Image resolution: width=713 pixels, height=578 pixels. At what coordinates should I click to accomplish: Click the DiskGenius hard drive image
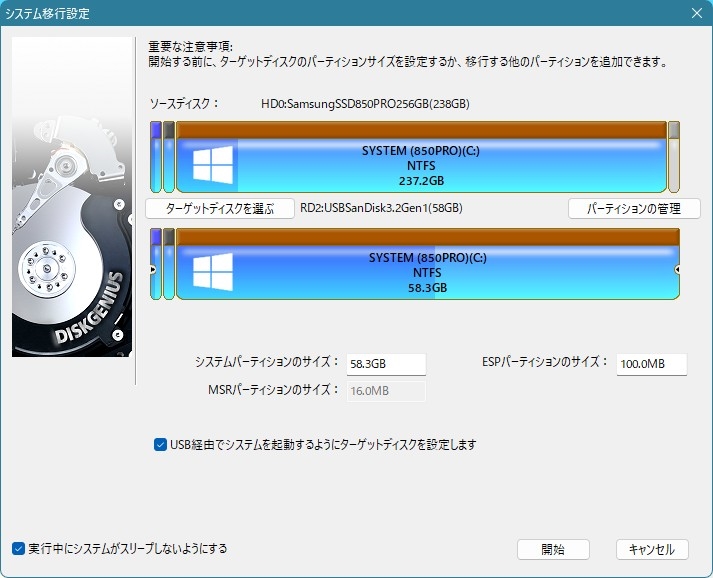pyautogui.click(x=72, y=197)
